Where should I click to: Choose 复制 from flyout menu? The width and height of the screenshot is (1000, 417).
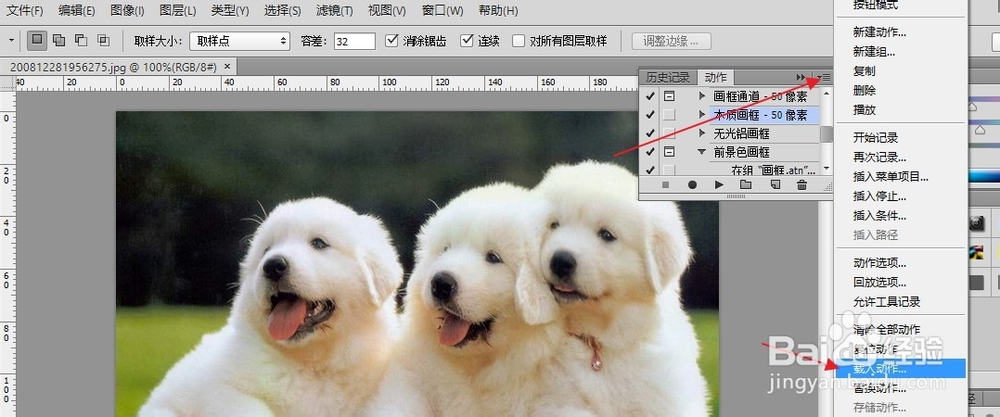pos(864,71)
